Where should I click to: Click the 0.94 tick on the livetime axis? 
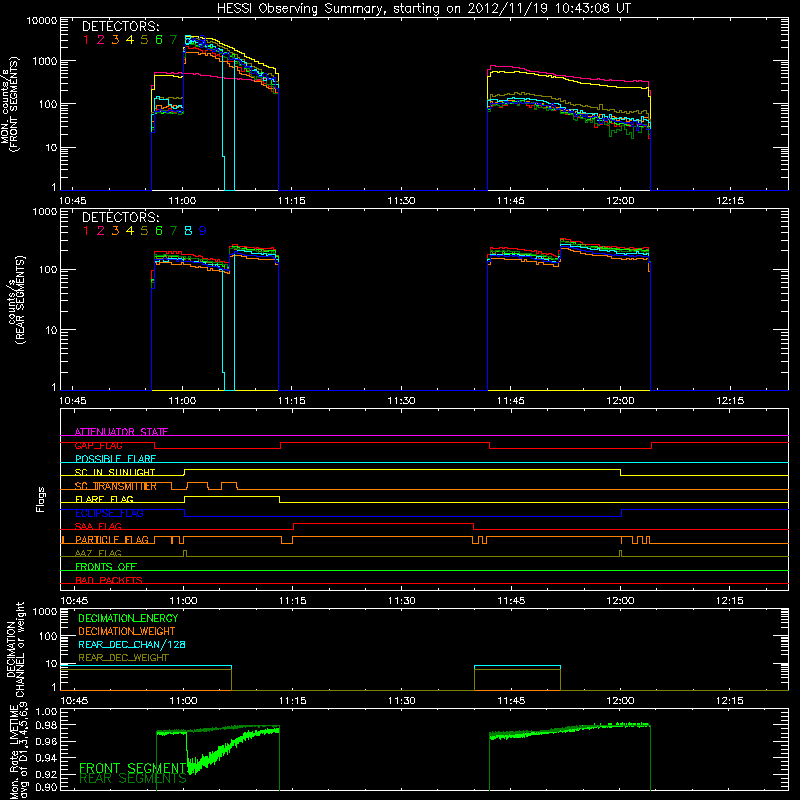pos(46,758)
